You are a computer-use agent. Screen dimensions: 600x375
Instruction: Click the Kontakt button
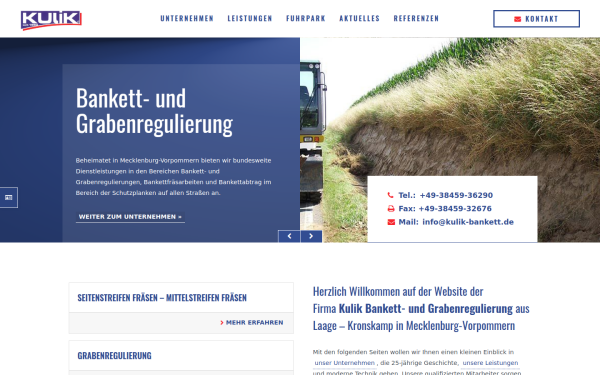tap(536, 19)
